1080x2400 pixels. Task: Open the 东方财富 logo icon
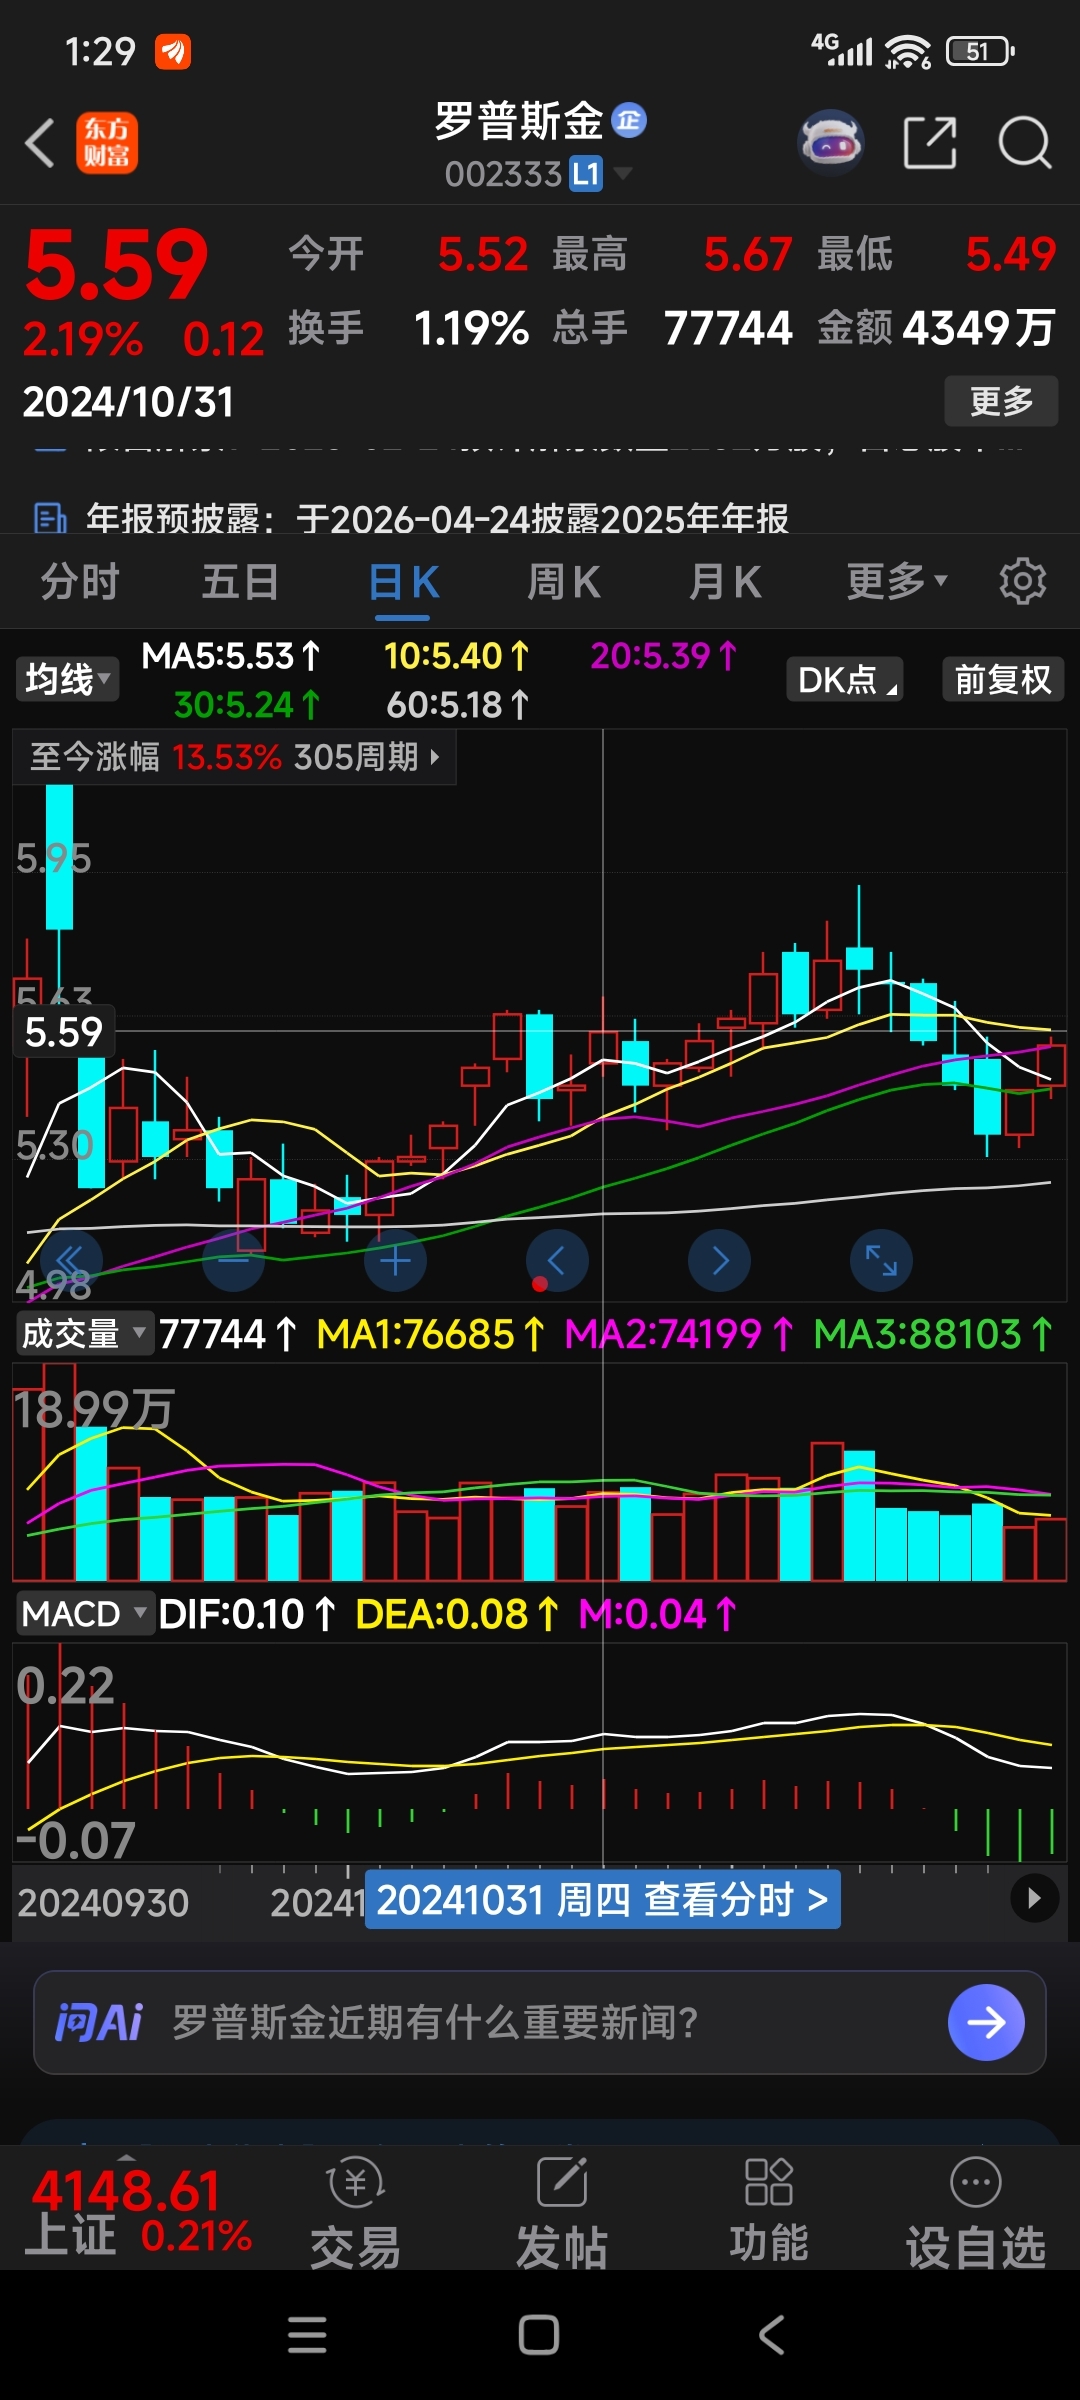(x=107, y=143)
